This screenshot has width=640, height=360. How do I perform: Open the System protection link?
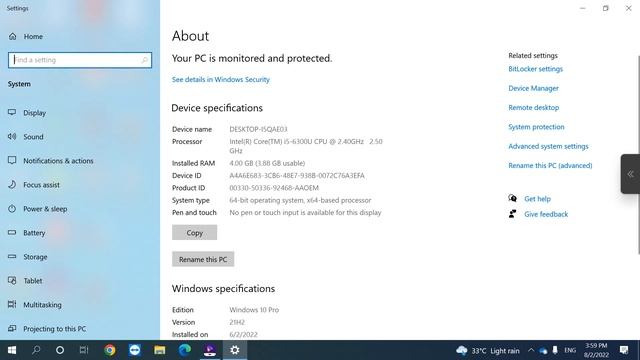click(536, 127)
